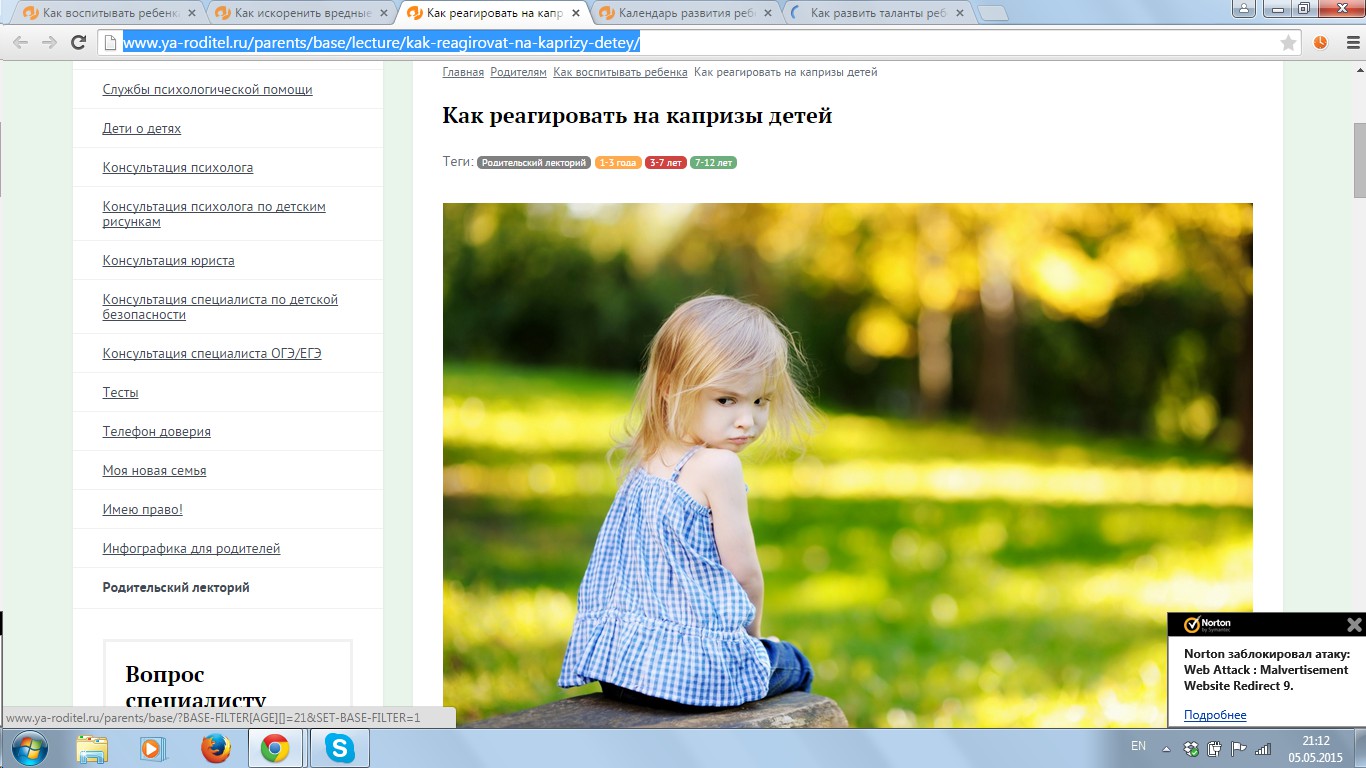Switch the EN language indicator

pos(1138,746)
